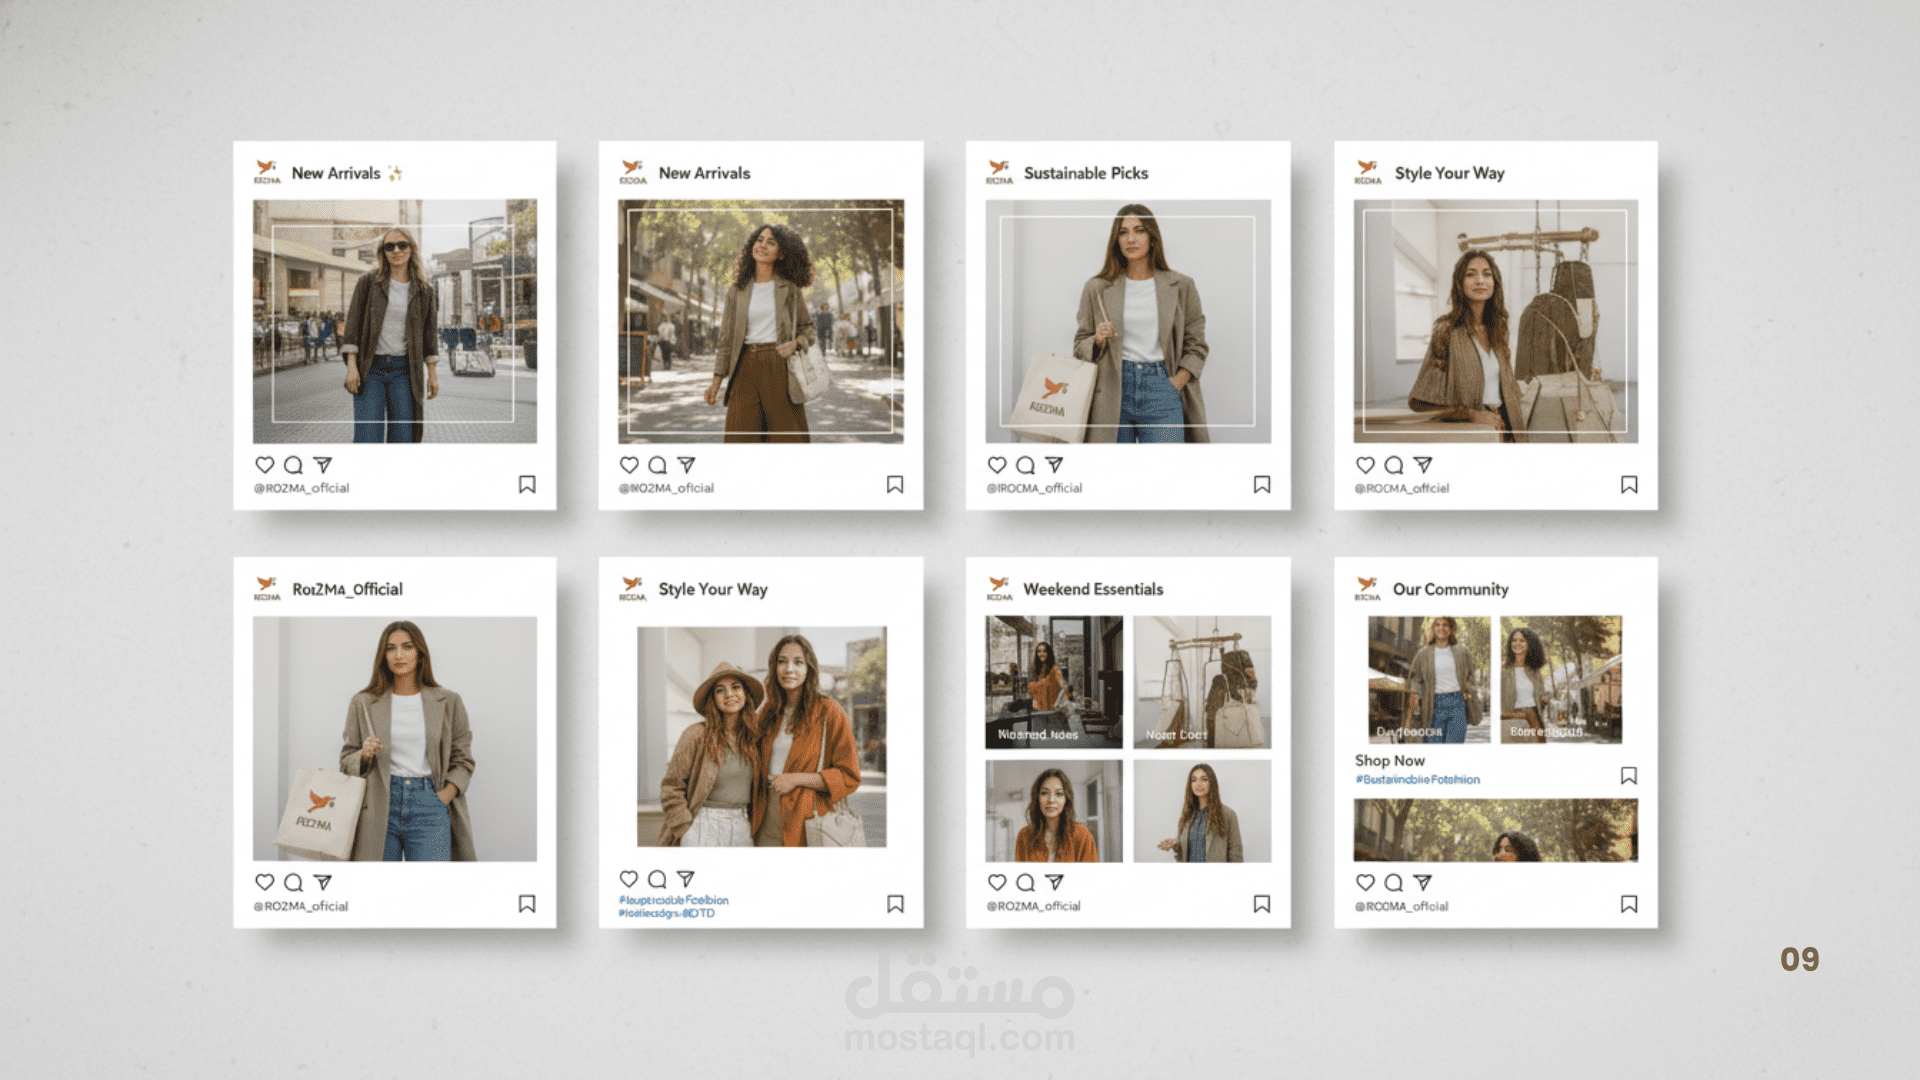1920x1080 pixels.
Task: Click the mostaql.com watermark
Action: 959,1038
